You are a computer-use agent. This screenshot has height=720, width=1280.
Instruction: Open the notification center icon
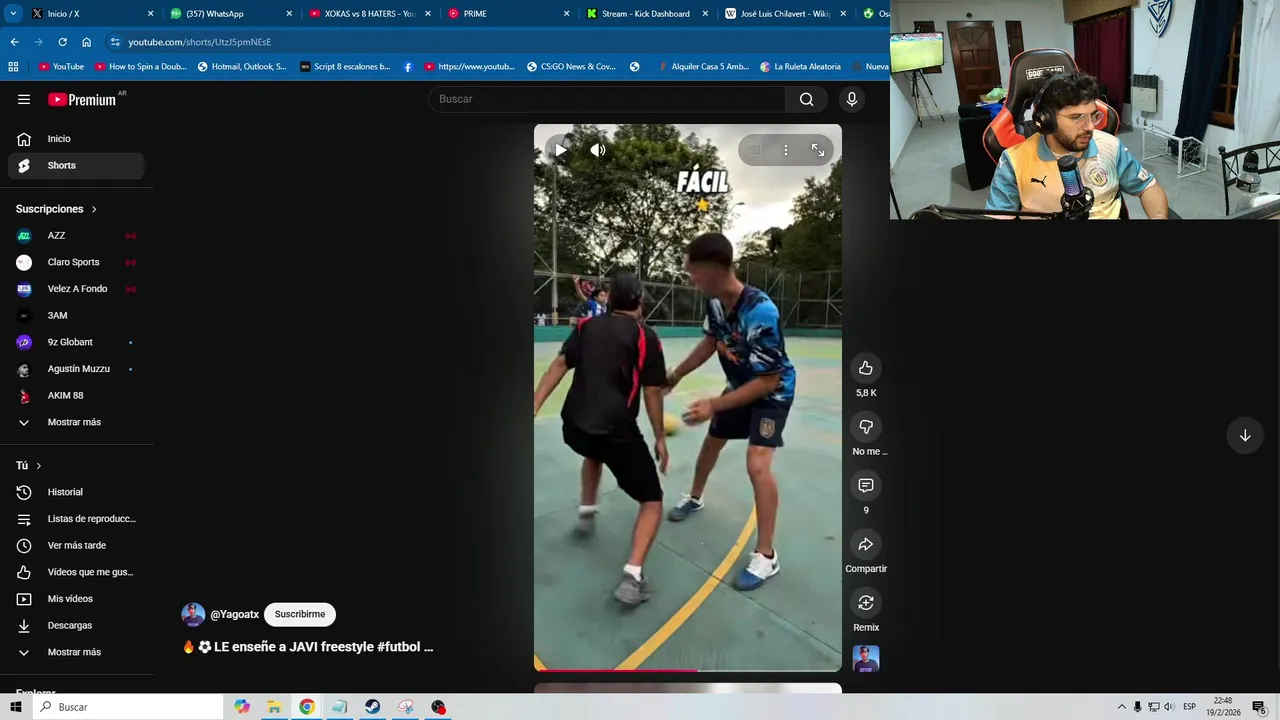(1259, 707)
